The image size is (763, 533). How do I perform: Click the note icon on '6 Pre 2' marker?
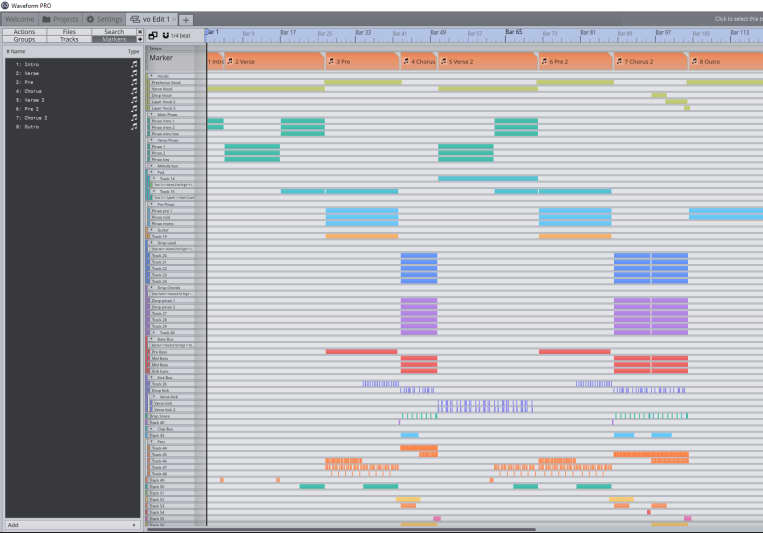pos(545,61)
